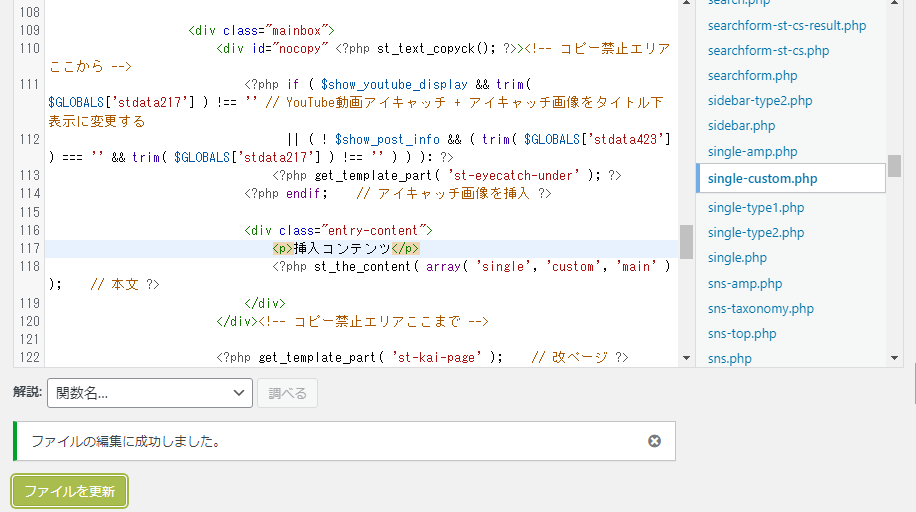Screen dimensions: 916x512
Task: Click line number 116 in gutter
Action: (x=29, y=230)
